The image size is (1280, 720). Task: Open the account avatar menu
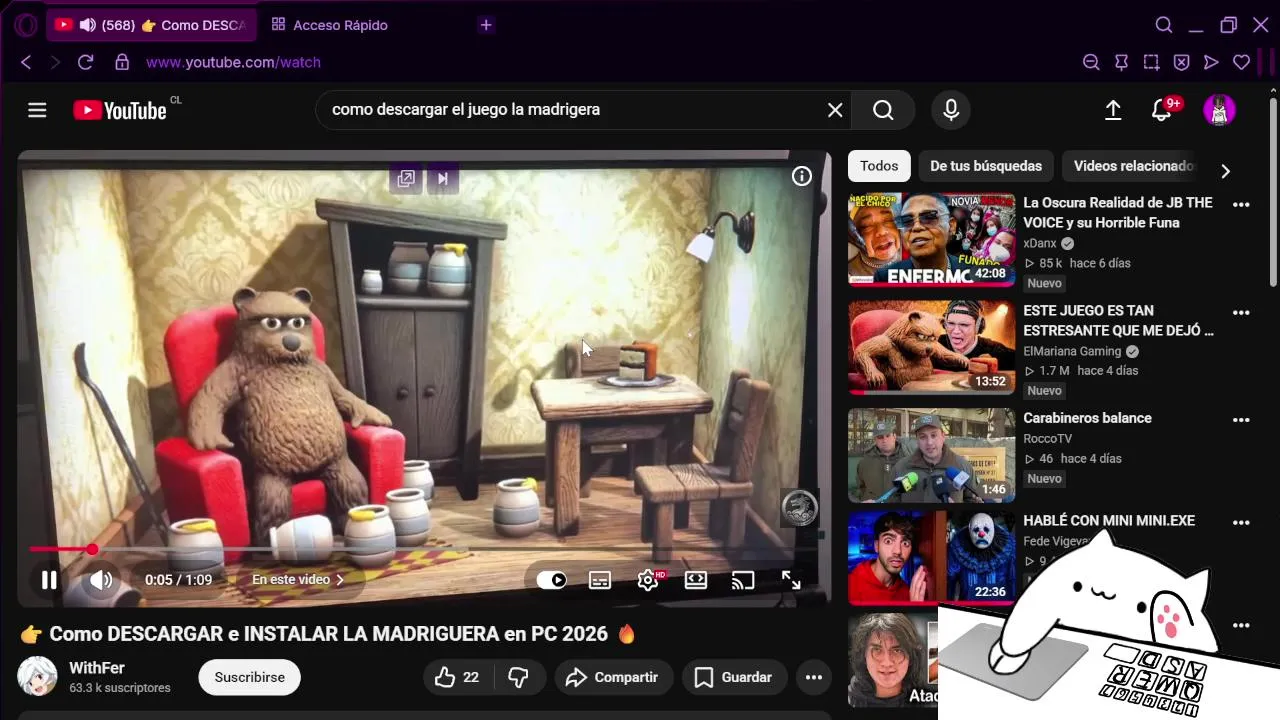[x=1219, y=110]
